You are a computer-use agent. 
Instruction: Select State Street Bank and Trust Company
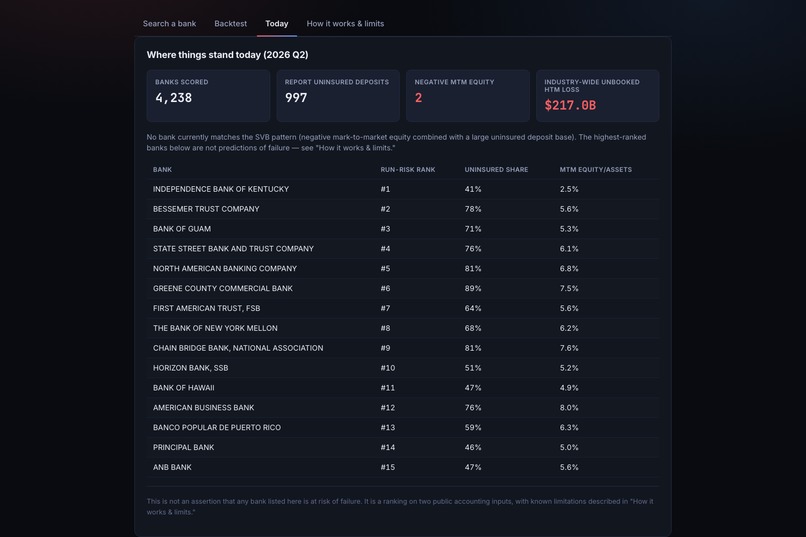click(402, 249)
